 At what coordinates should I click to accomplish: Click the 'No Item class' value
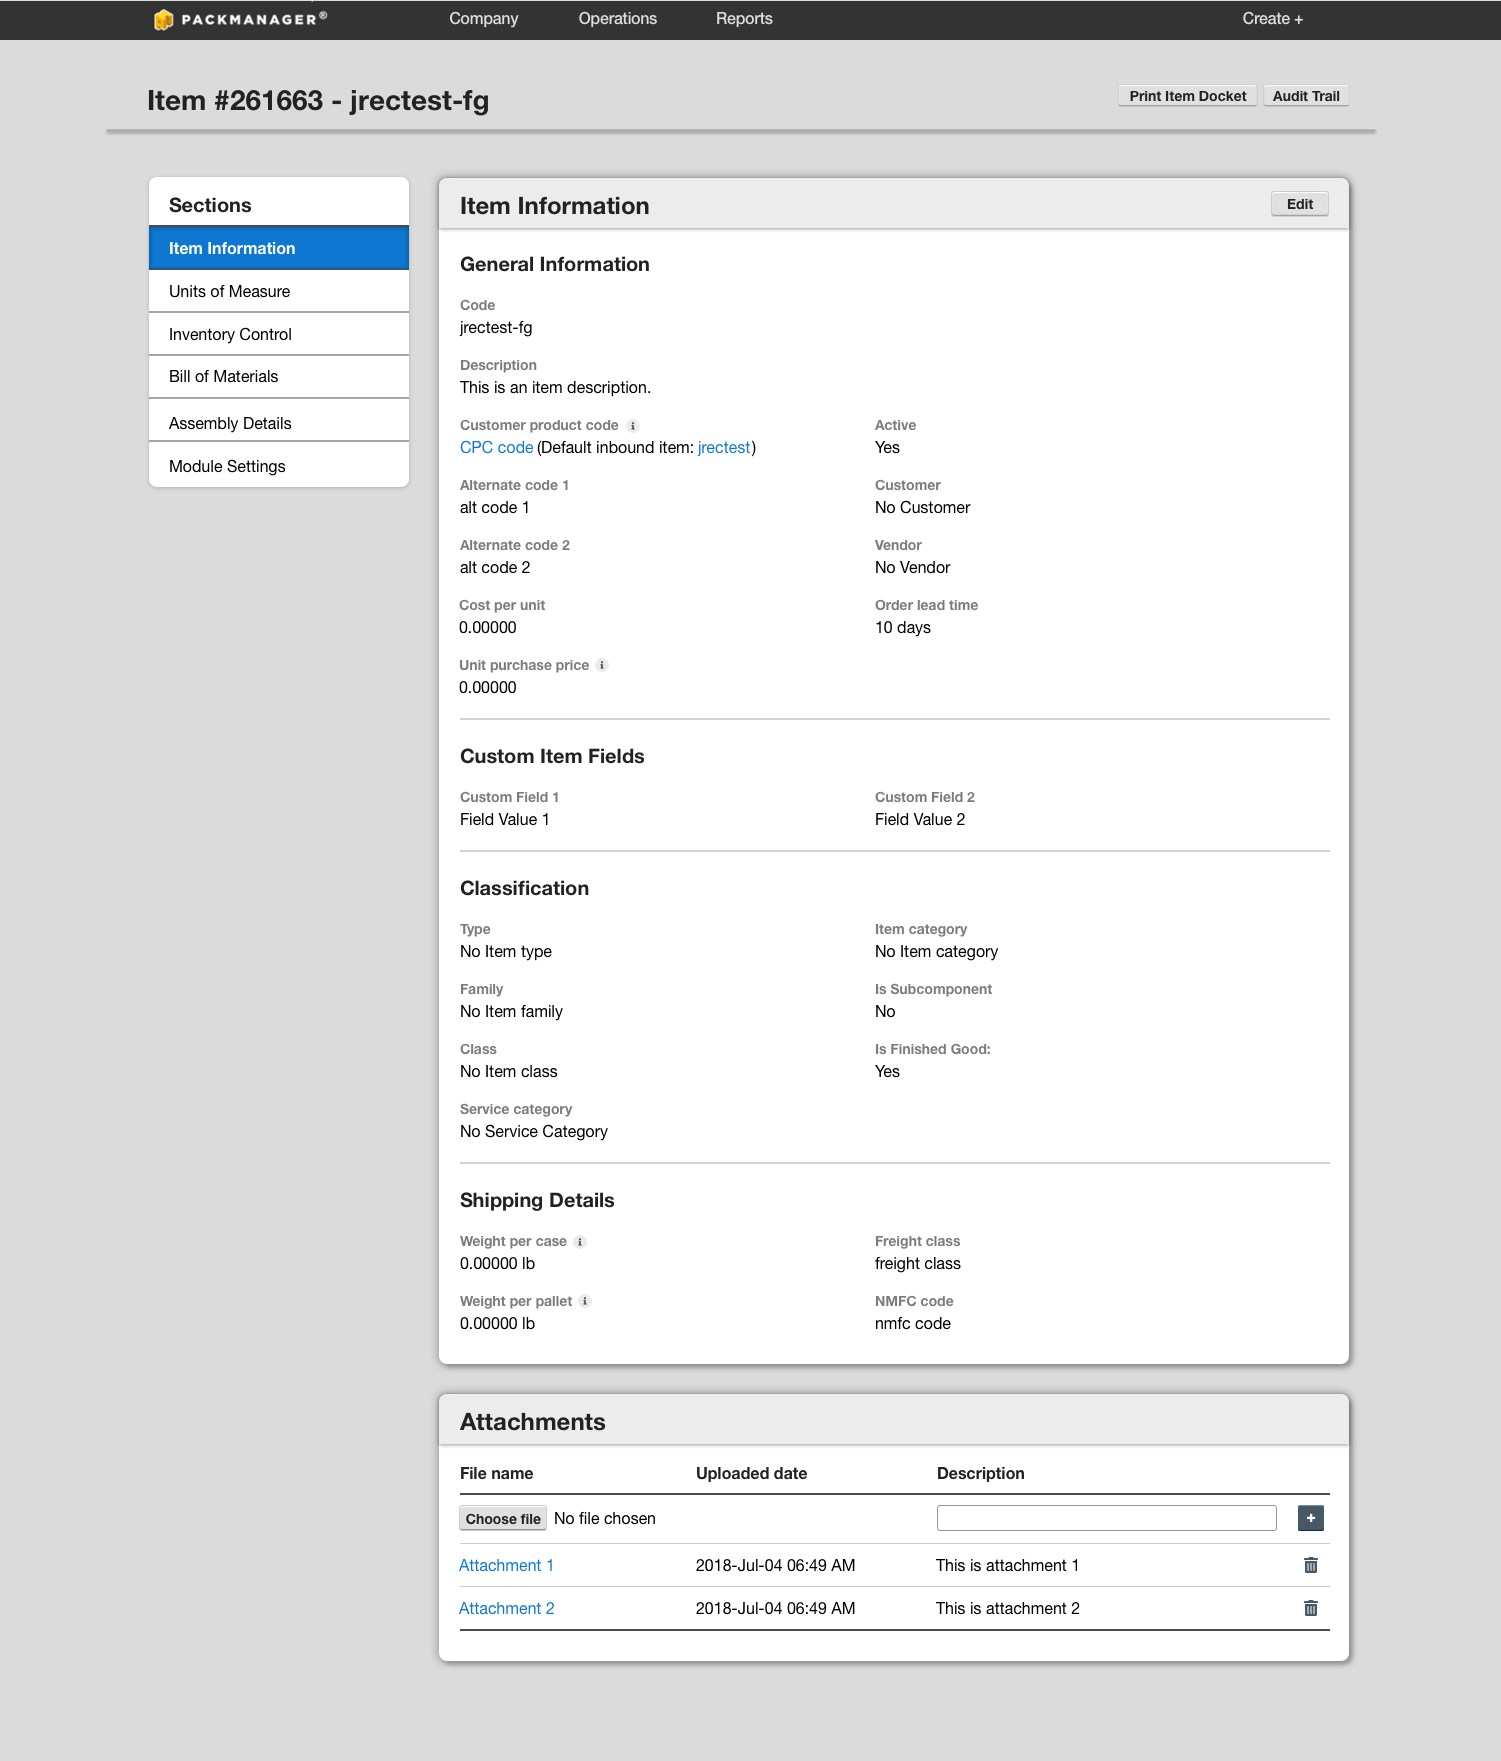click(509, 1072)
